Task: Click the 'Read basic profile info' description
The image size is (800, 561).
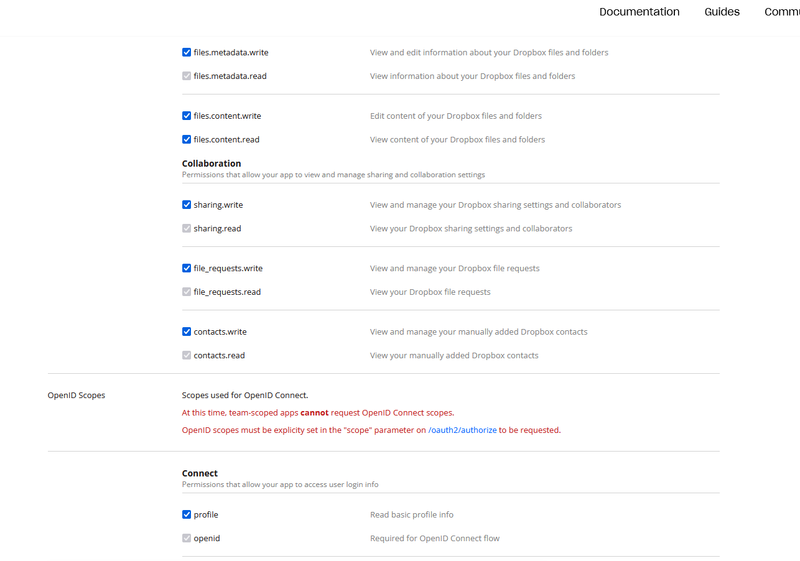Action: pos(411,515)
